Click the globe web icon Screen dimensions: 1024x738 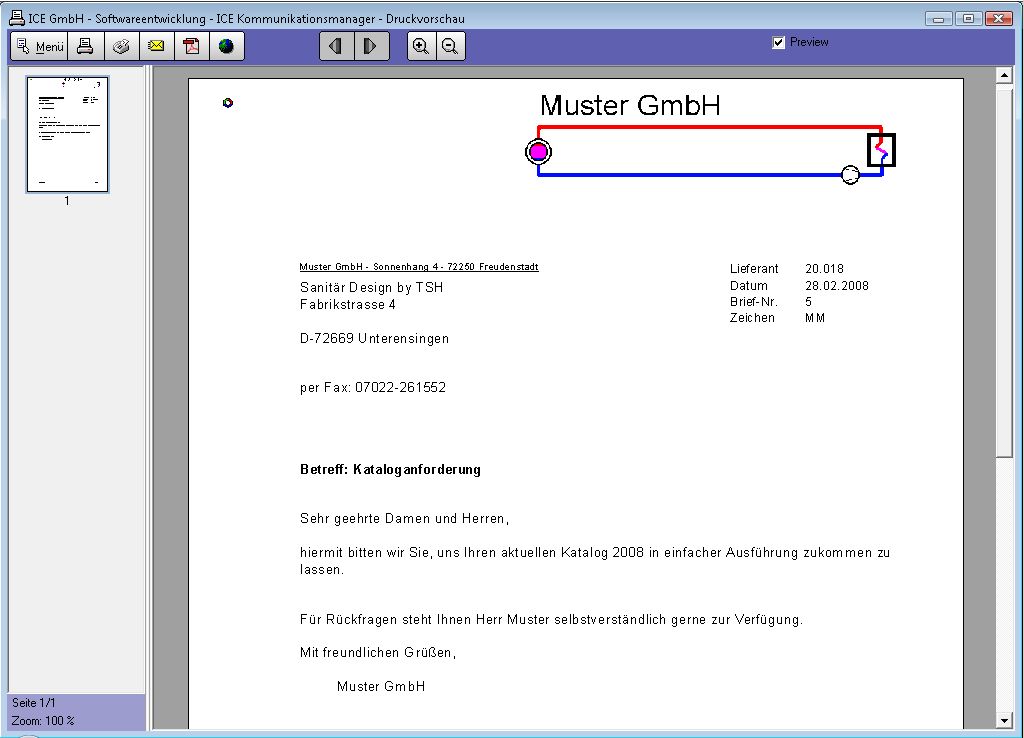[x=226, y=47]
